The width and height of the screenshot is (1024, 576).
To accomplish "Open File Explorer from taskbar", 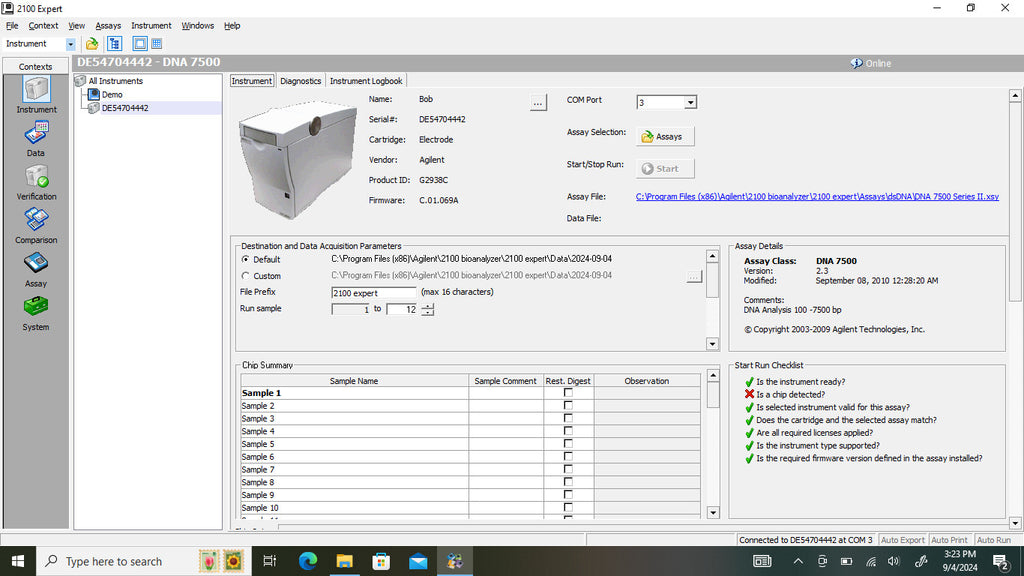I will (344, 561).
